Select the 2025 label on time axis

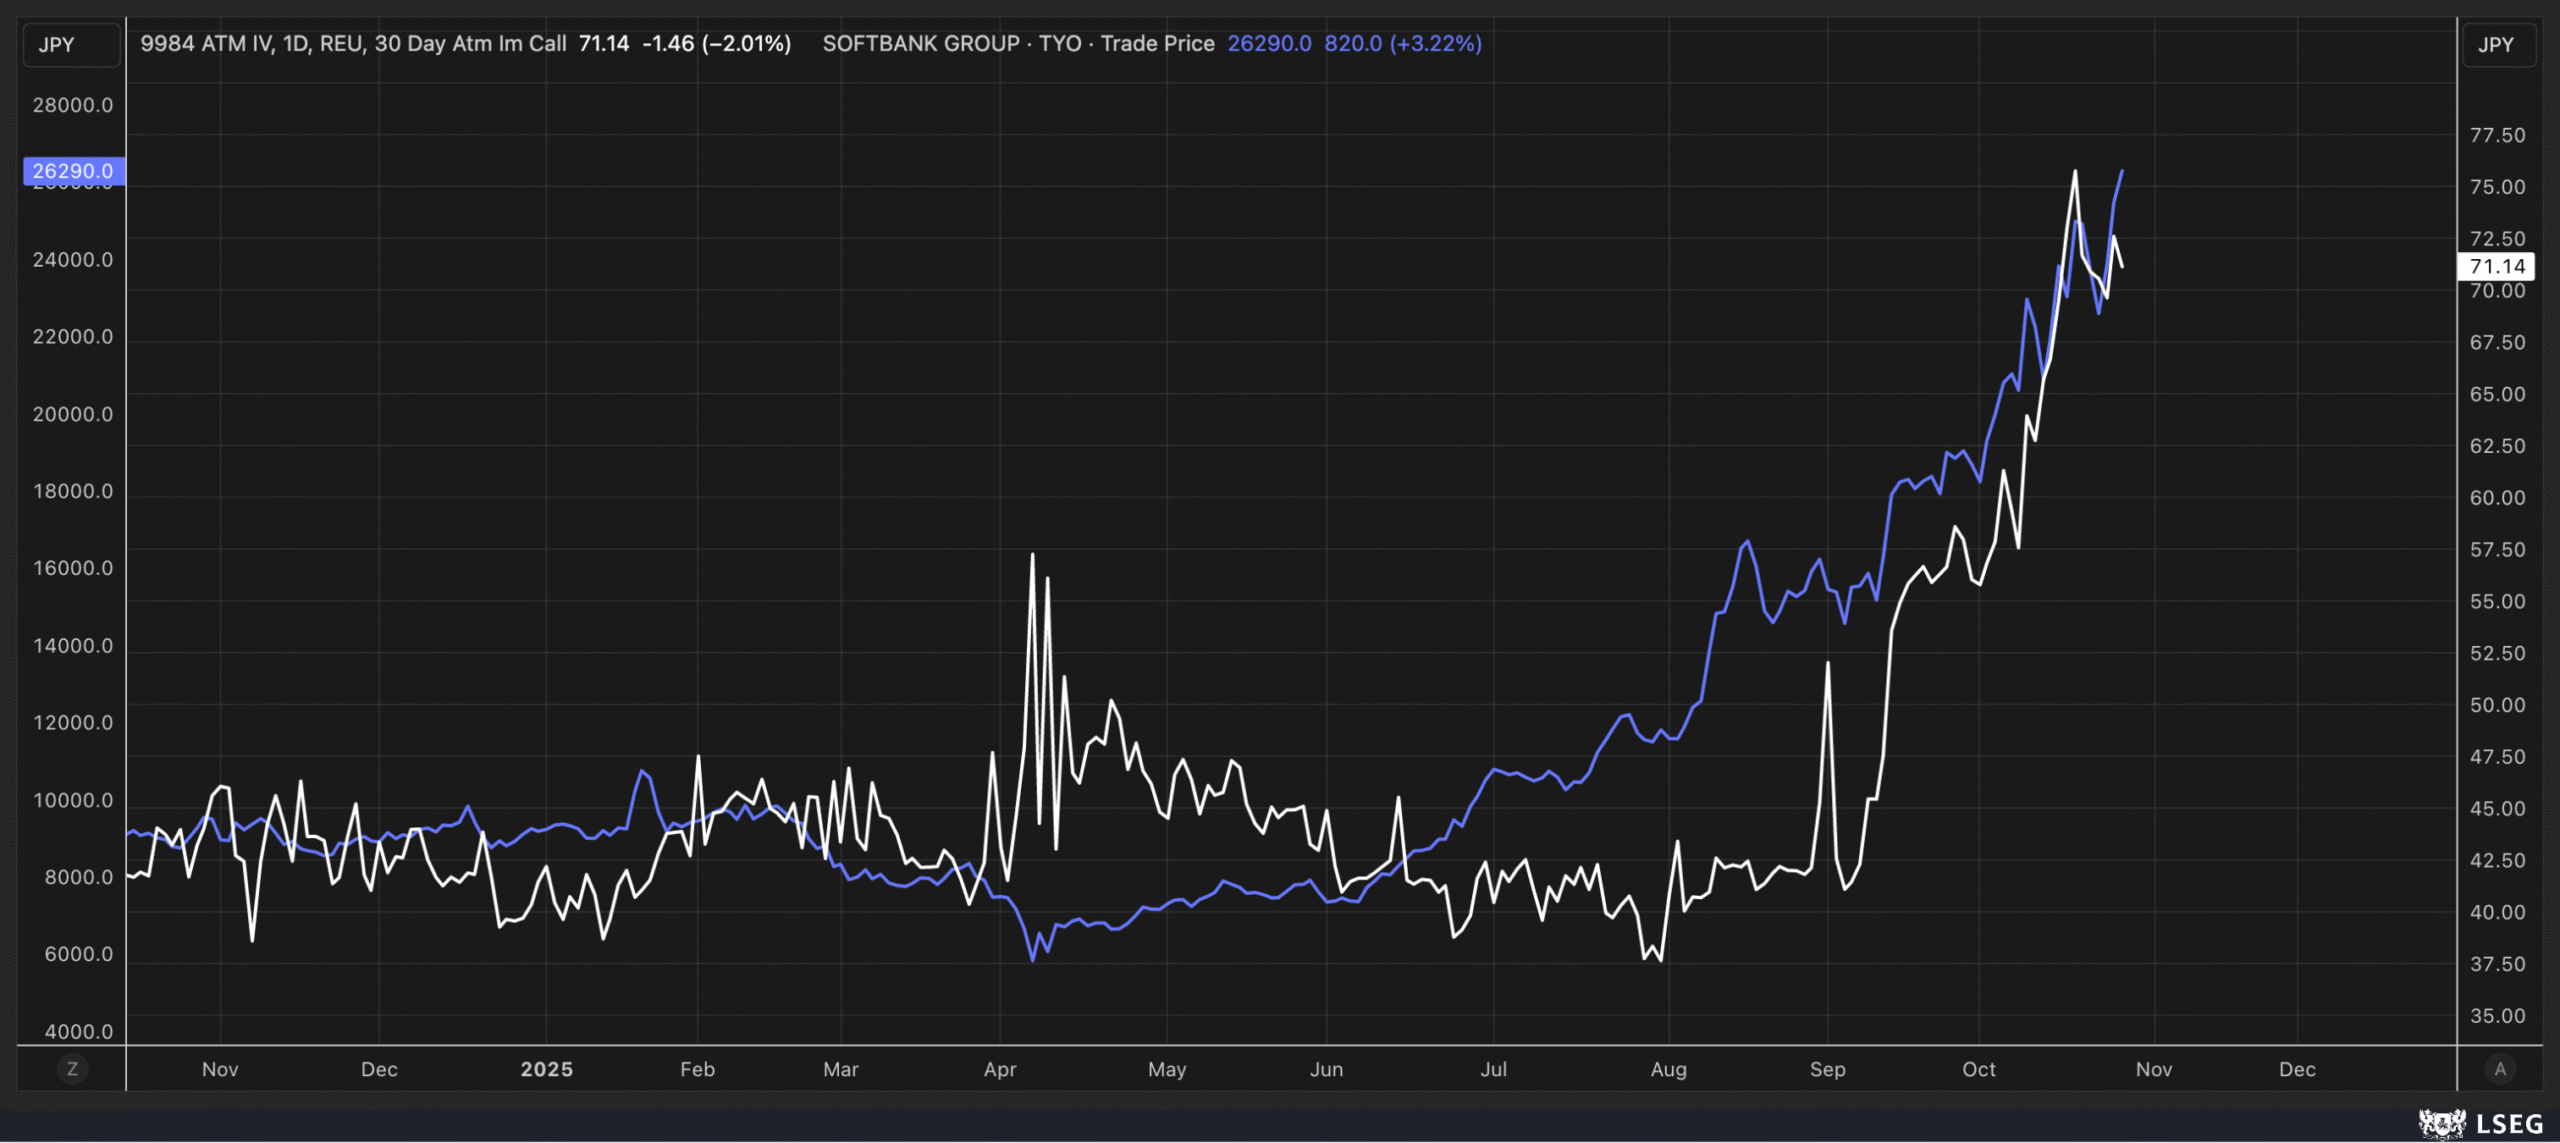click(x=545, y=1069)
